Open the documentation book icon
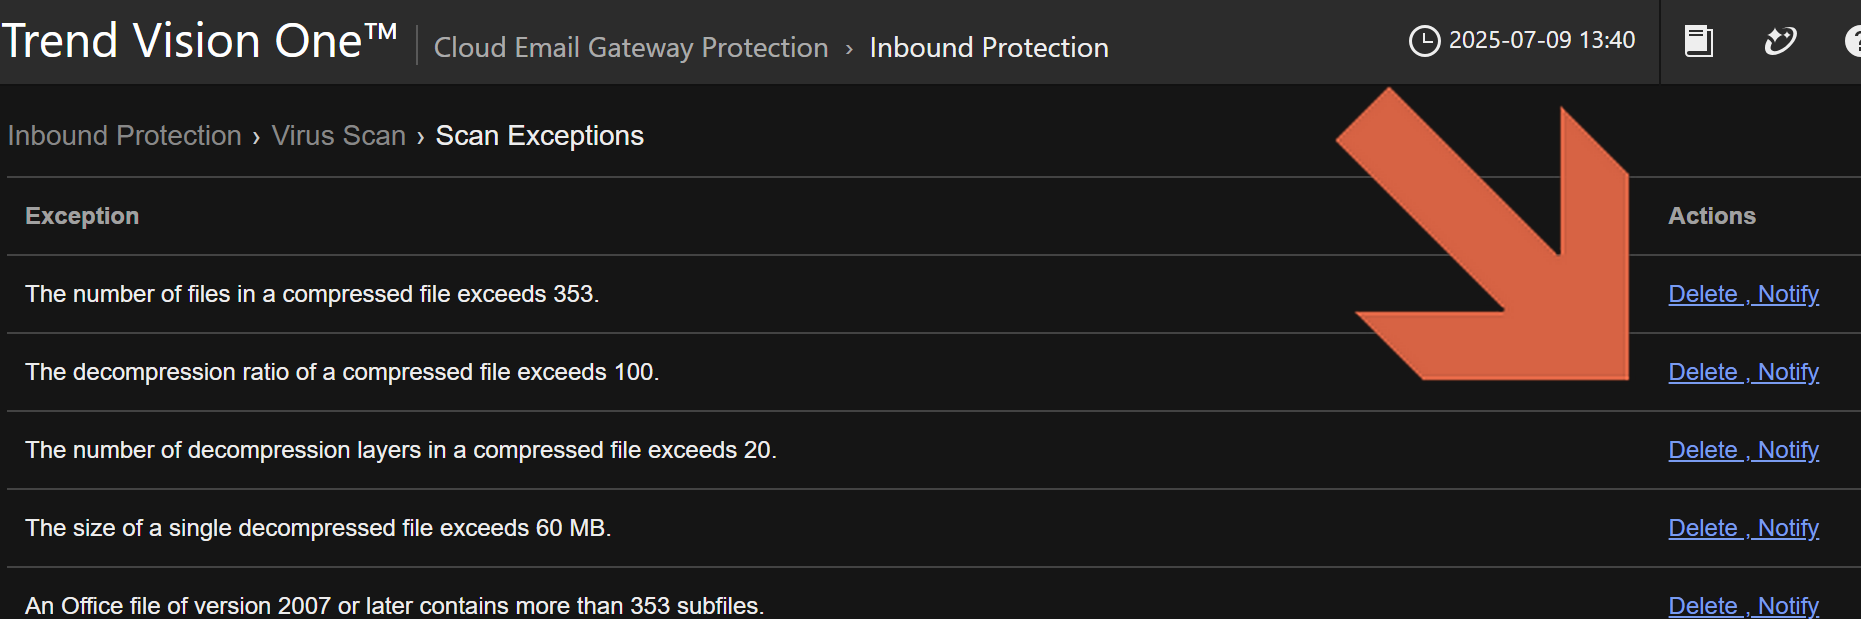 1698,41
